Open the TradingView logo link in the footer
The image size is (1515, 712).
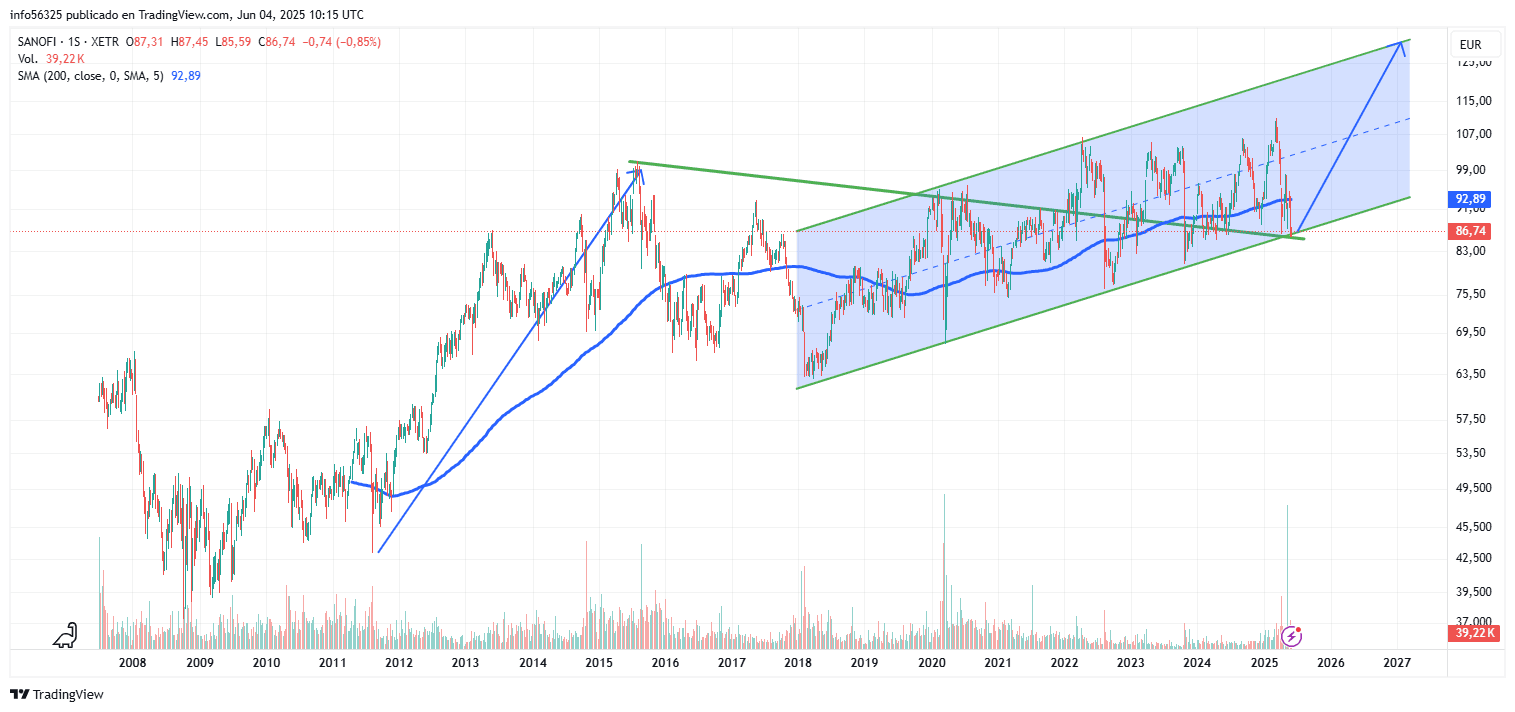point(57,694)
